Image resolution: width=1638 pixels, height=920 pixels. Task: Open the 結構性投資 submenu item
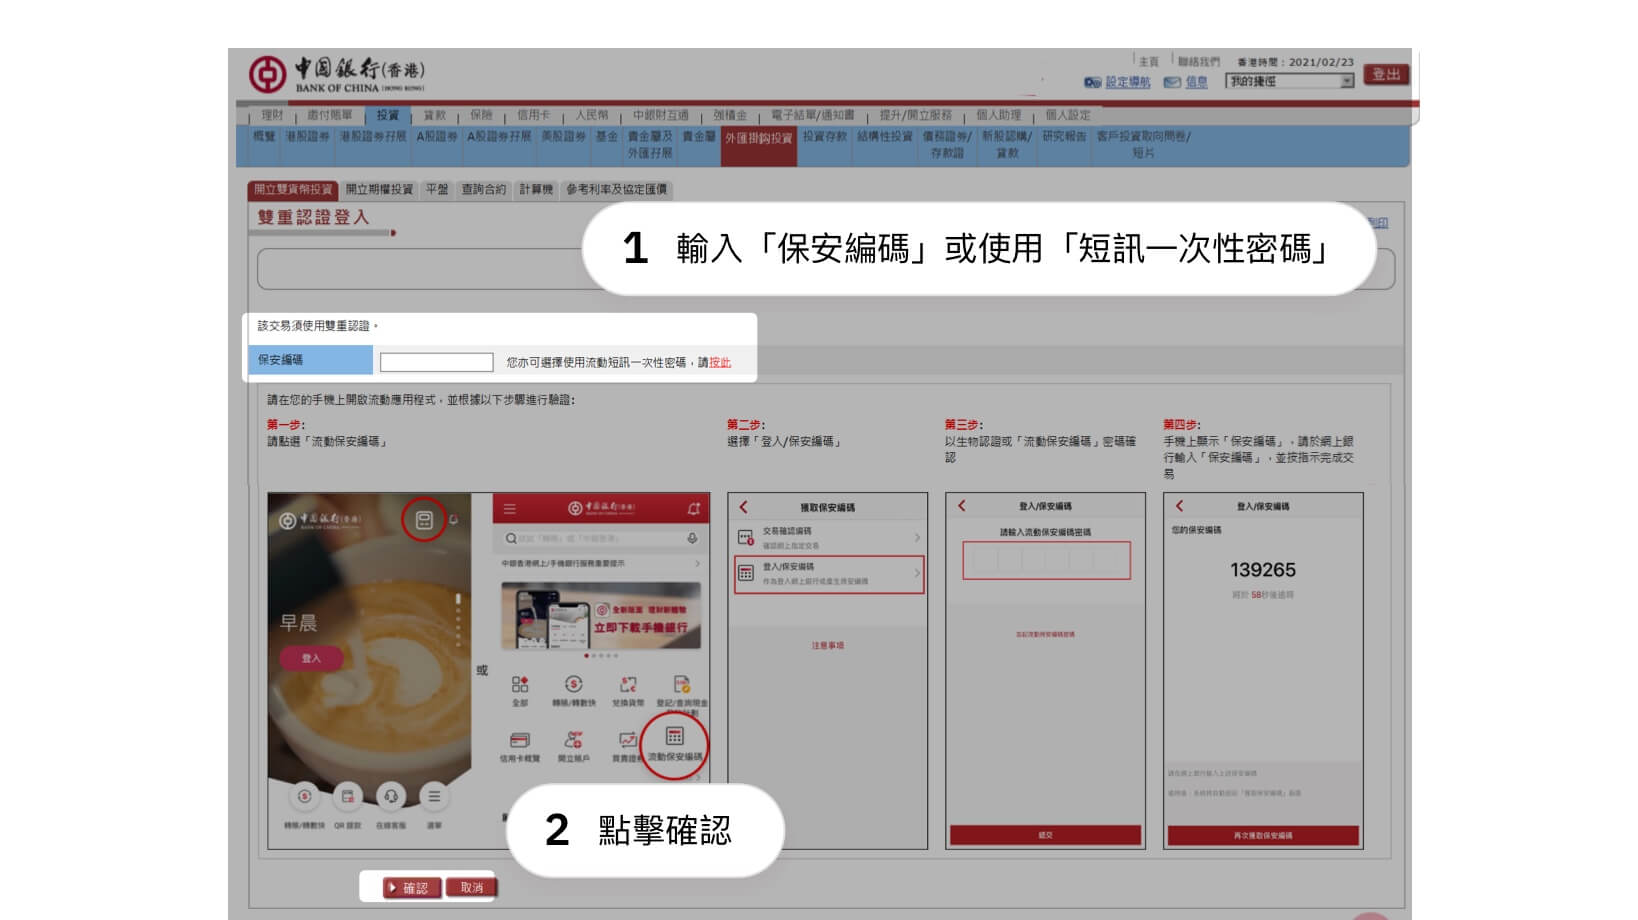pos(885,136)
